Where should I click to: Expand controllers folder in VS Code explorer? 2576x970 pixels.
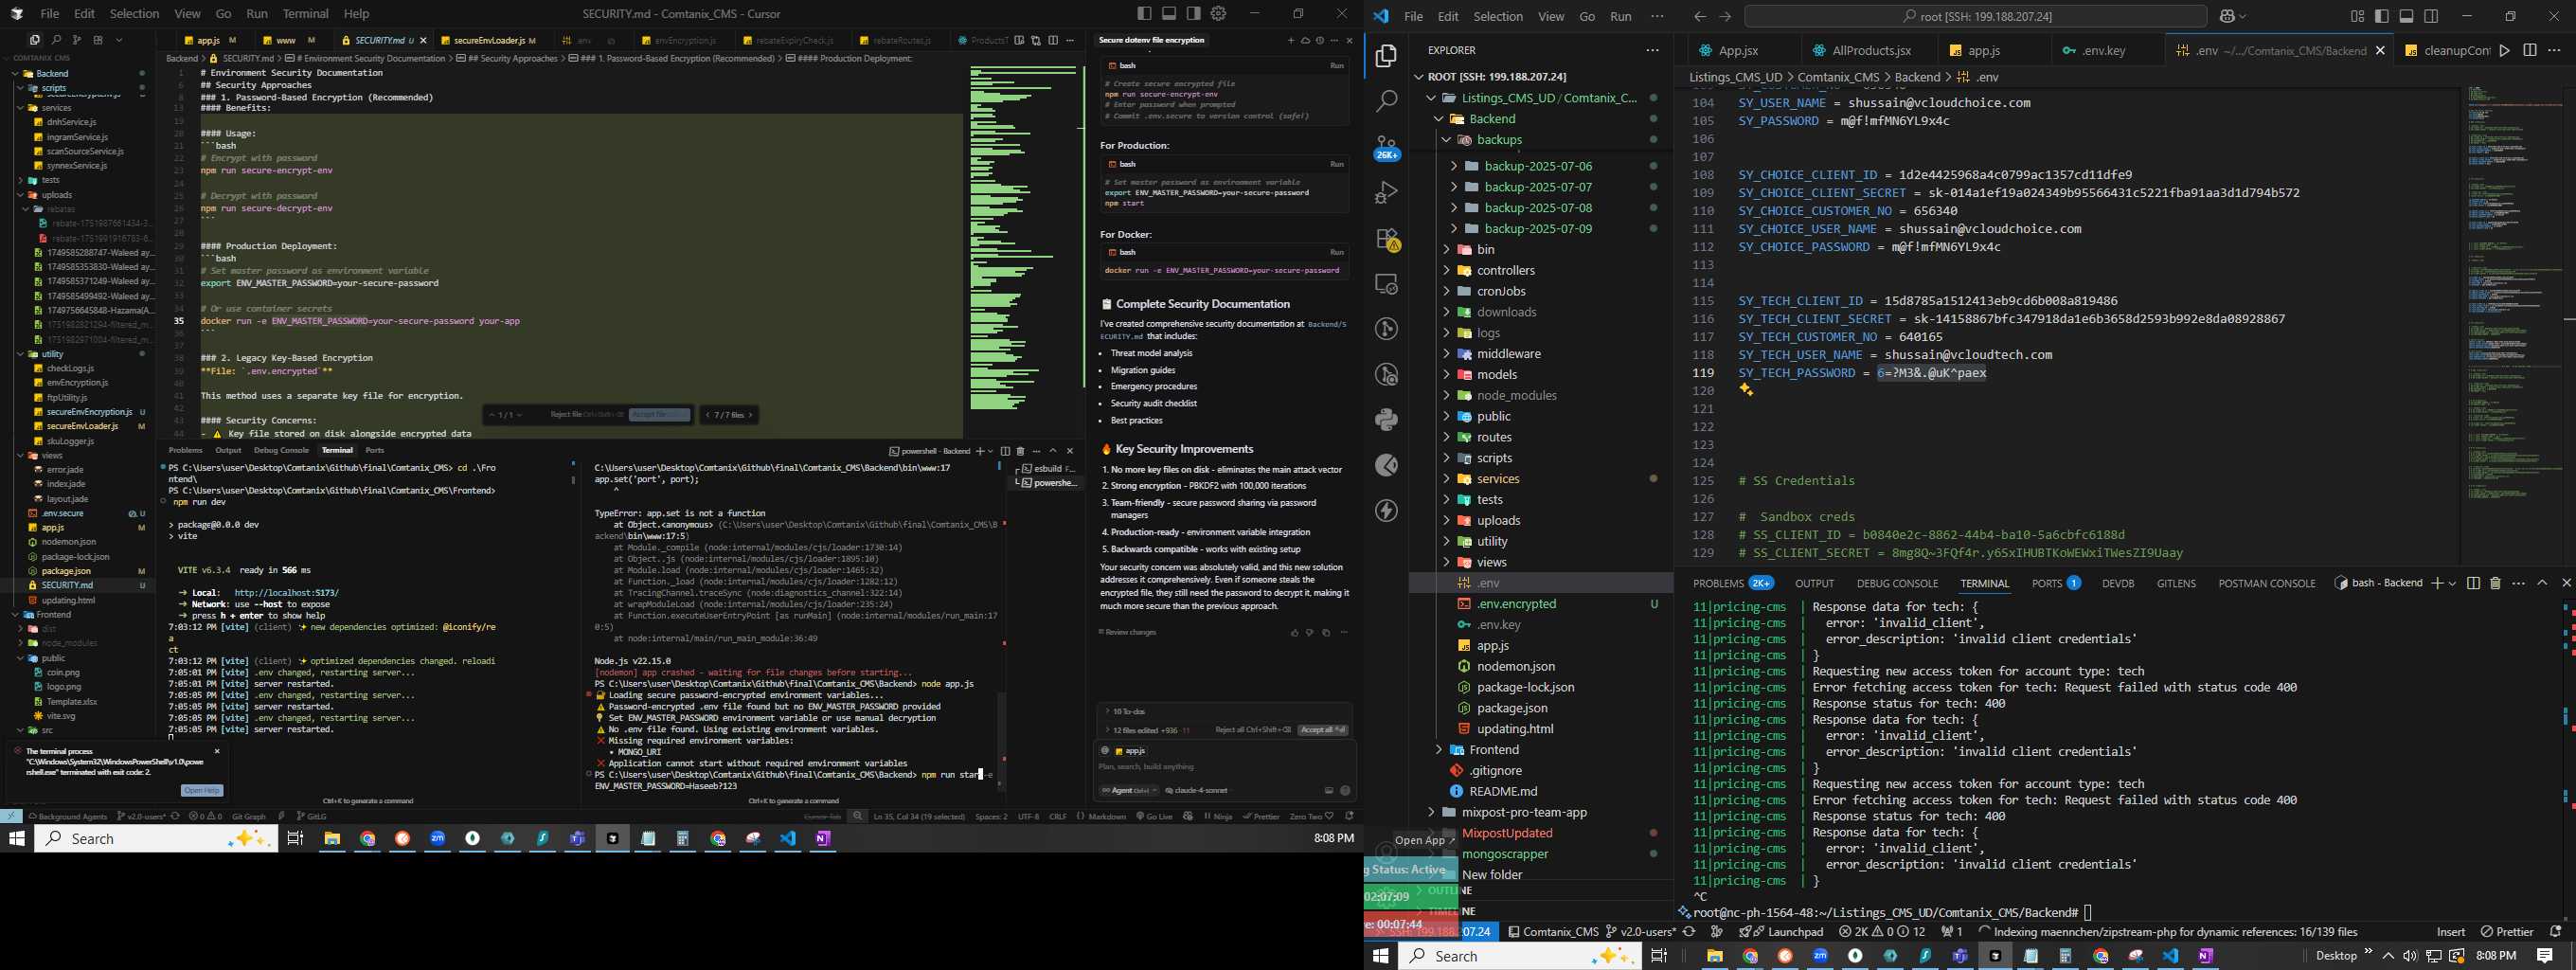point(1446,271)
